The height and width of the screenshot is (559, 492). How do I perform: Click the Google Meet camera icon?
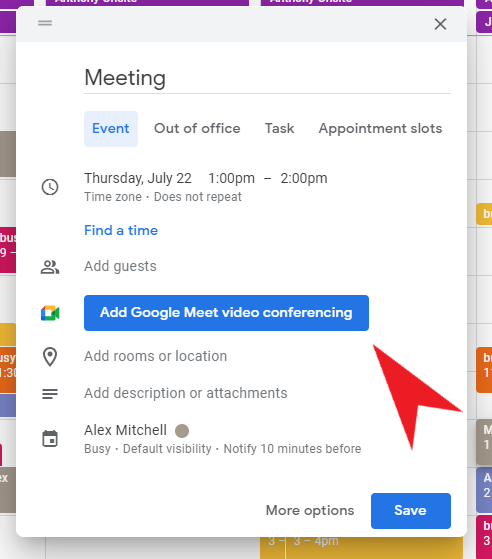[50, 313]
